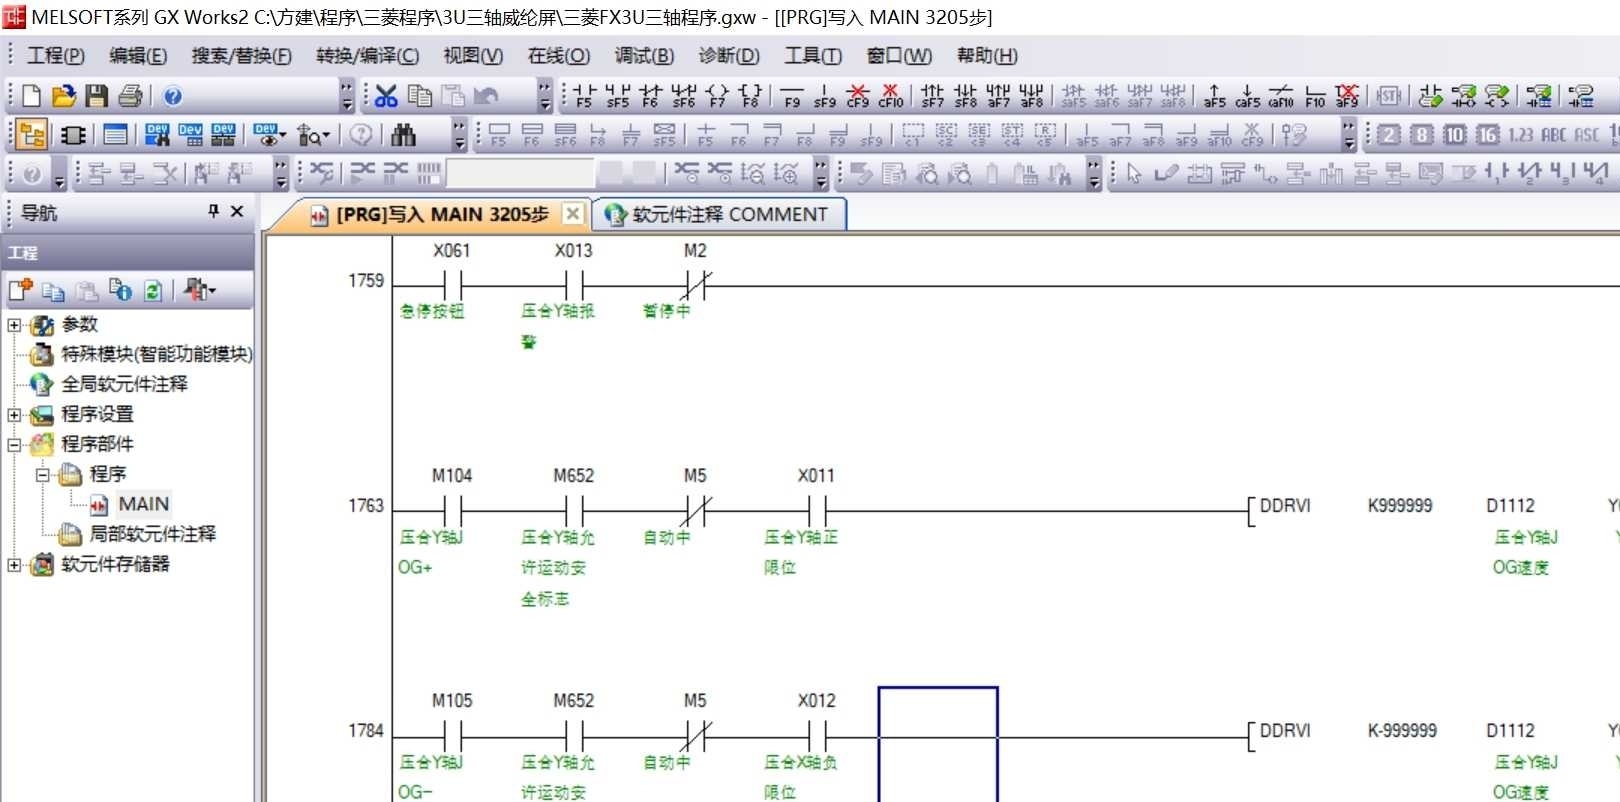The height and width of the screenshot is (802, 1620).
Task: Draw vertical line (sF9)
Action: click(825, 96)
